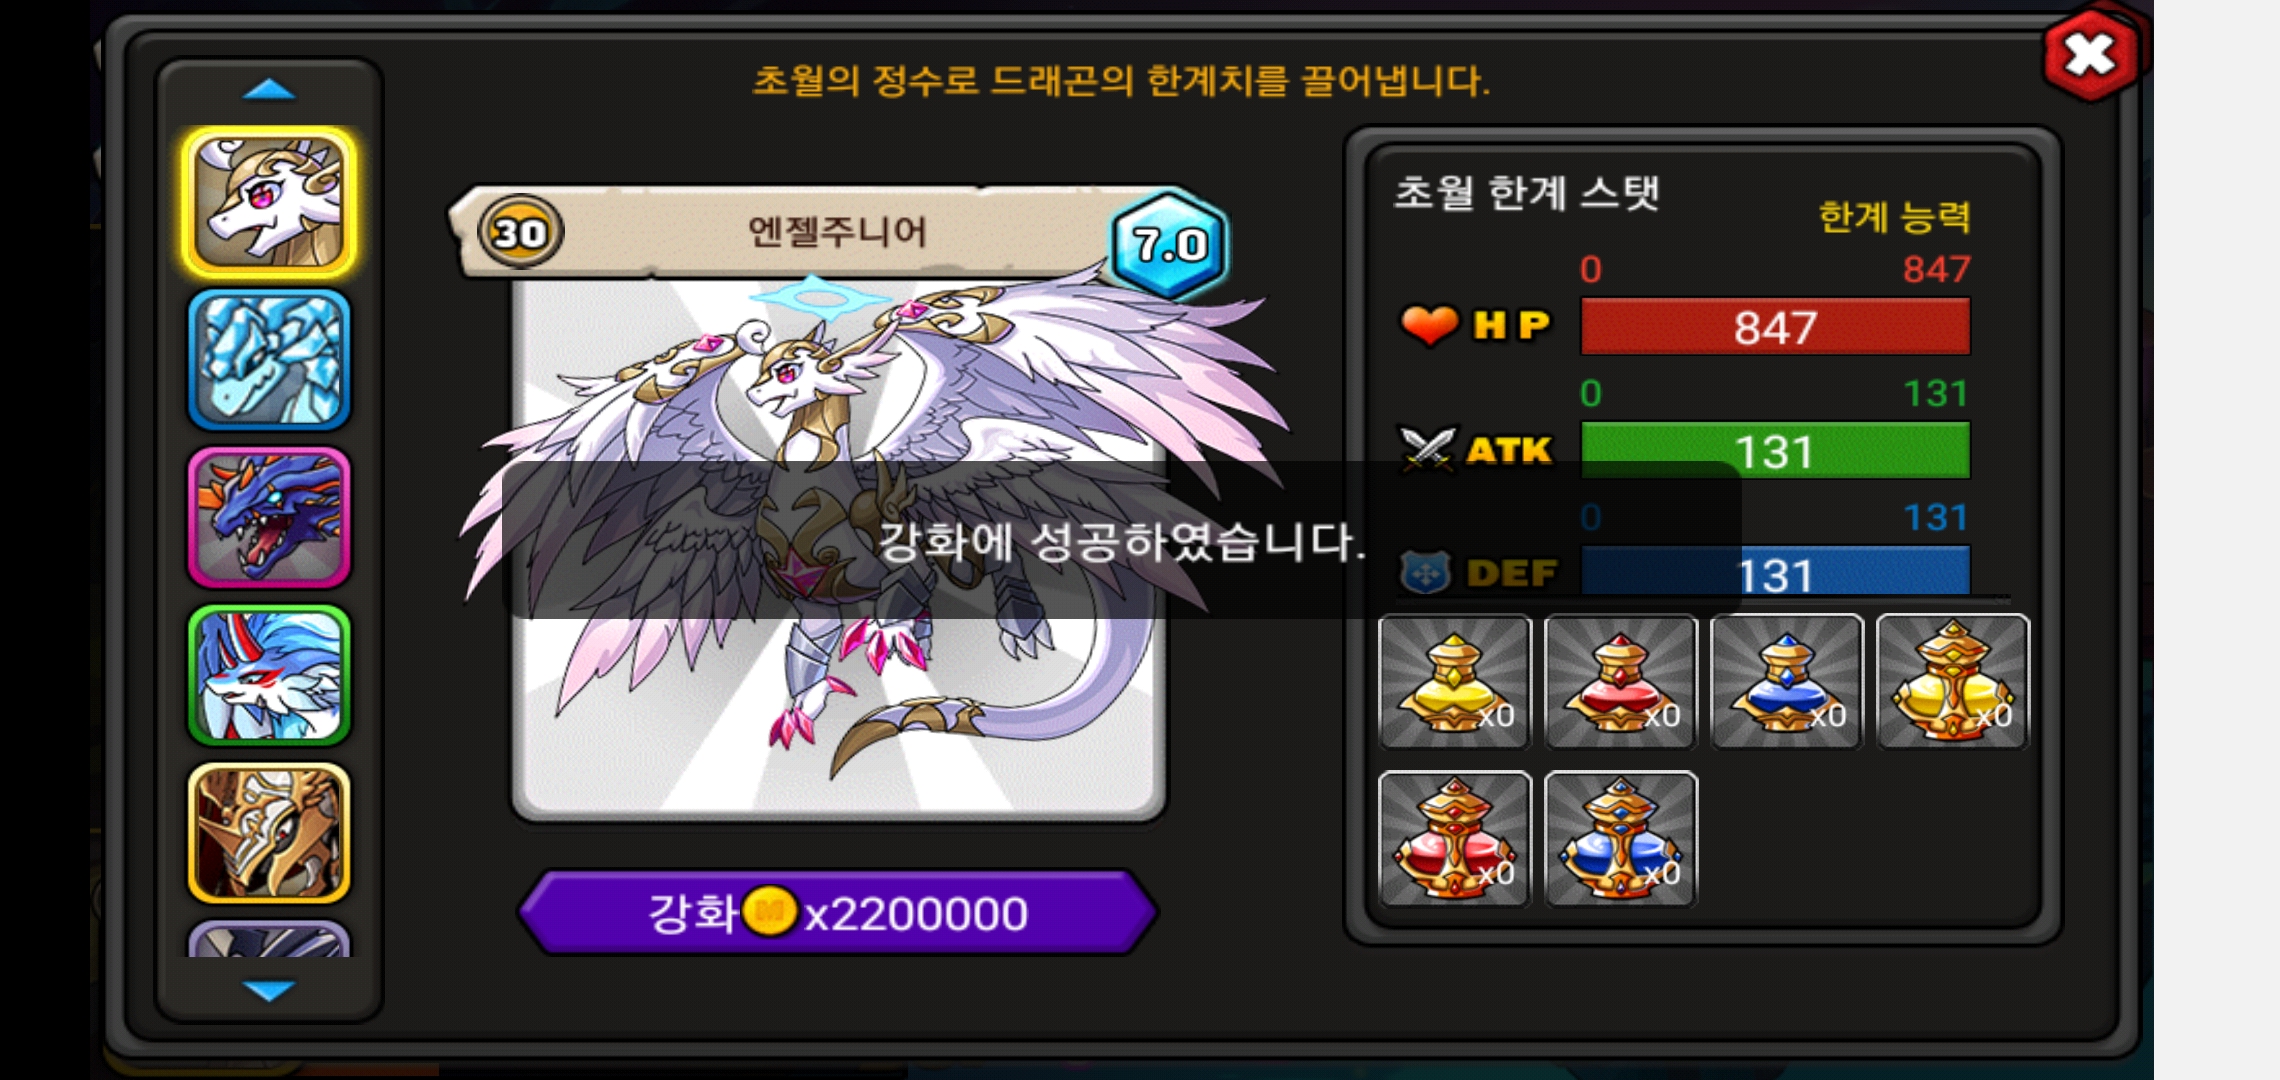Select the blue-maned white dragon portrait
Viewport: 2280px width, 1080px height.
pyautogui.click(x=269, y=675)
